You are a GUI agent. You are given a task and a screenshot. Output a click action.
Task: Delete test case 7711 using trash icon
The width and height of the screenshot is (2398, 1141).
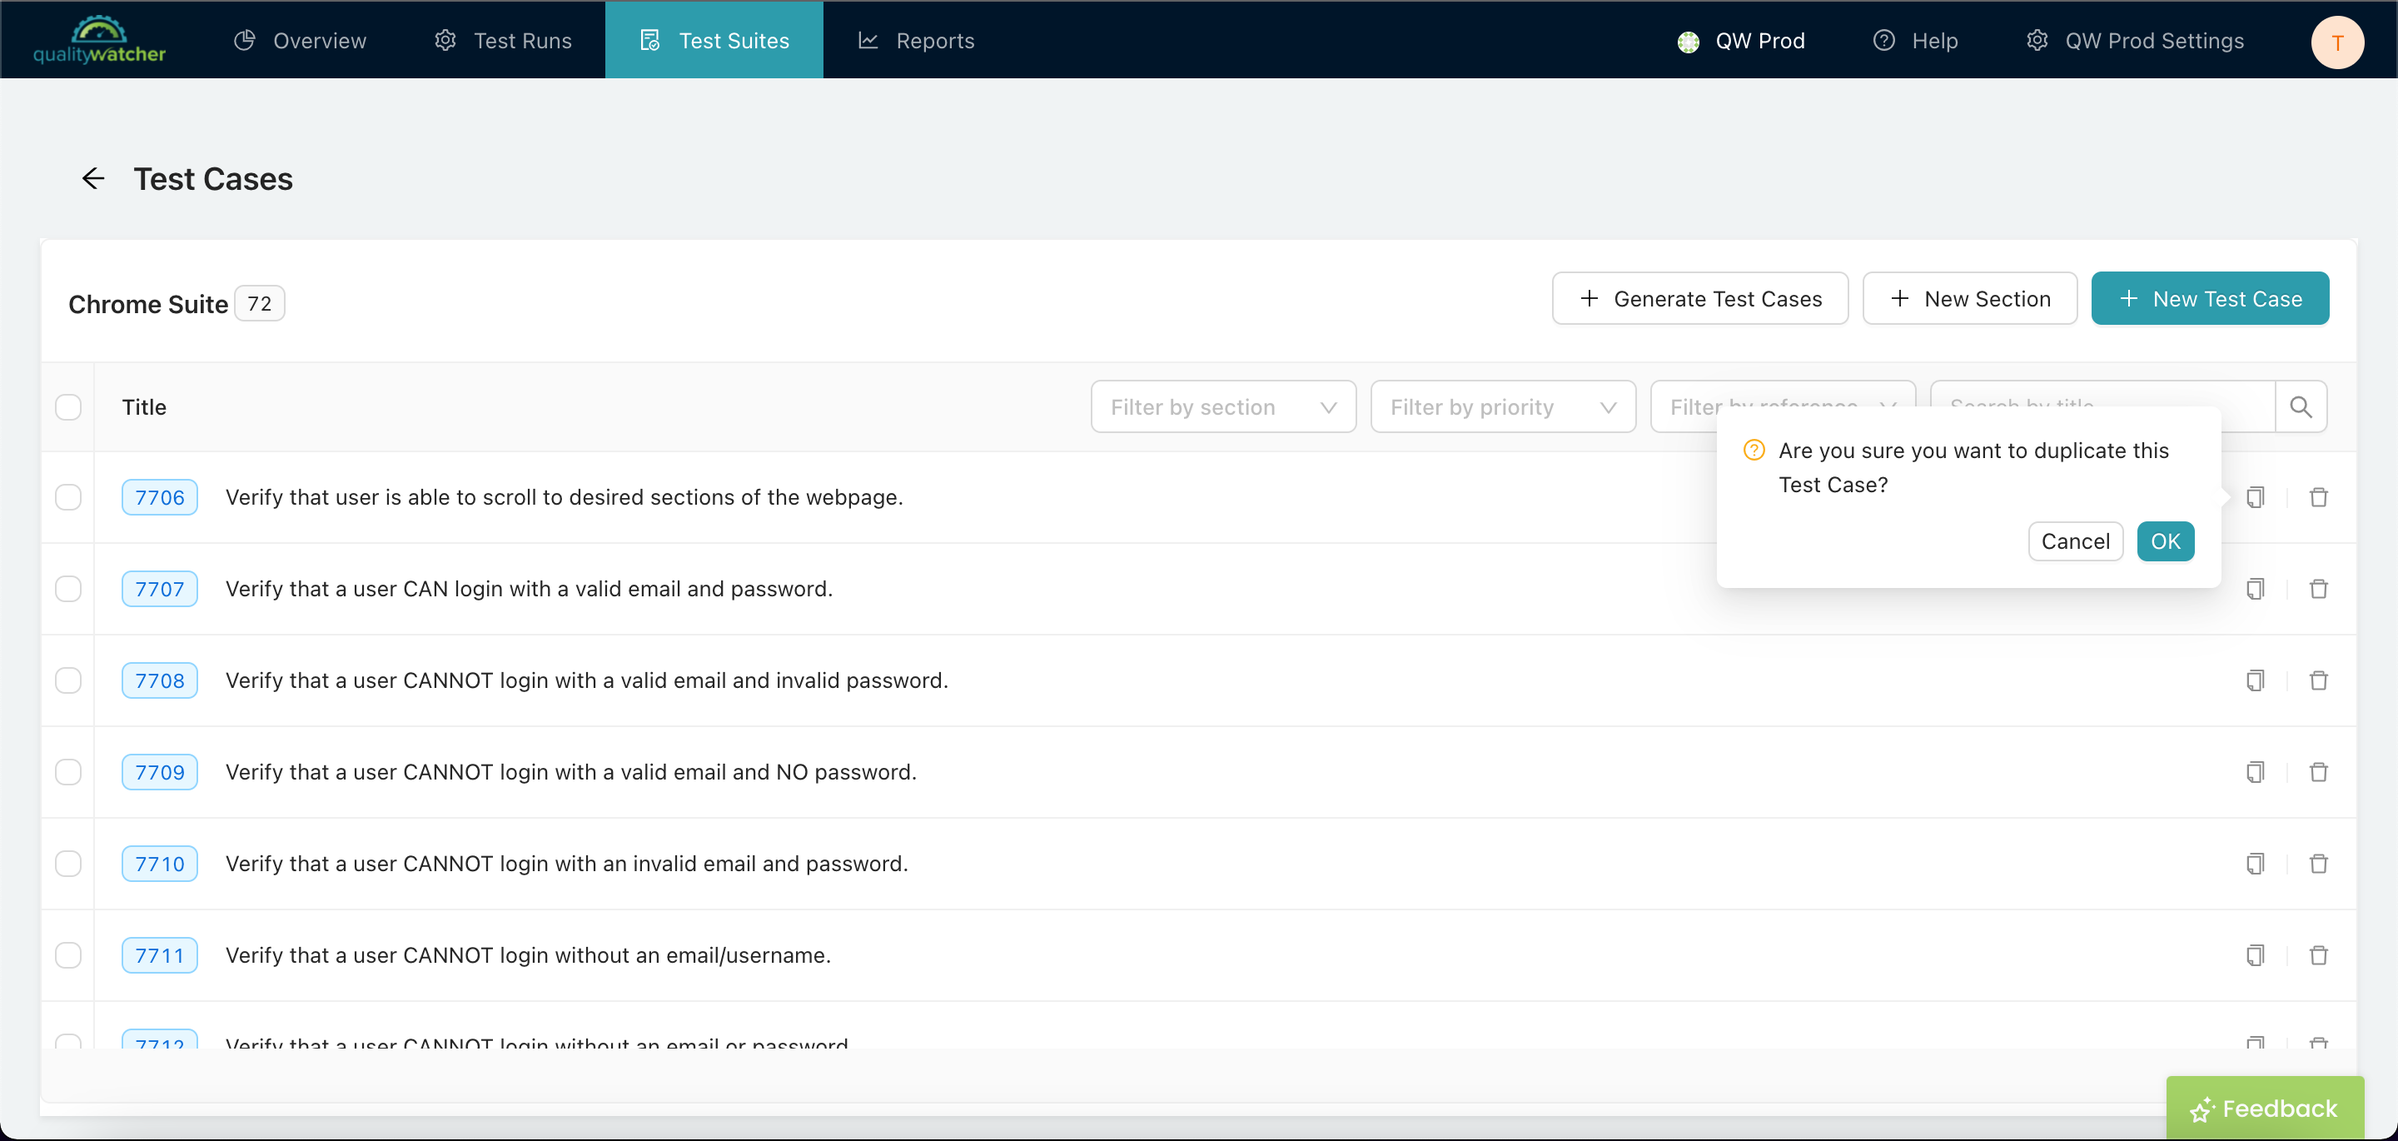point(2319,956)
